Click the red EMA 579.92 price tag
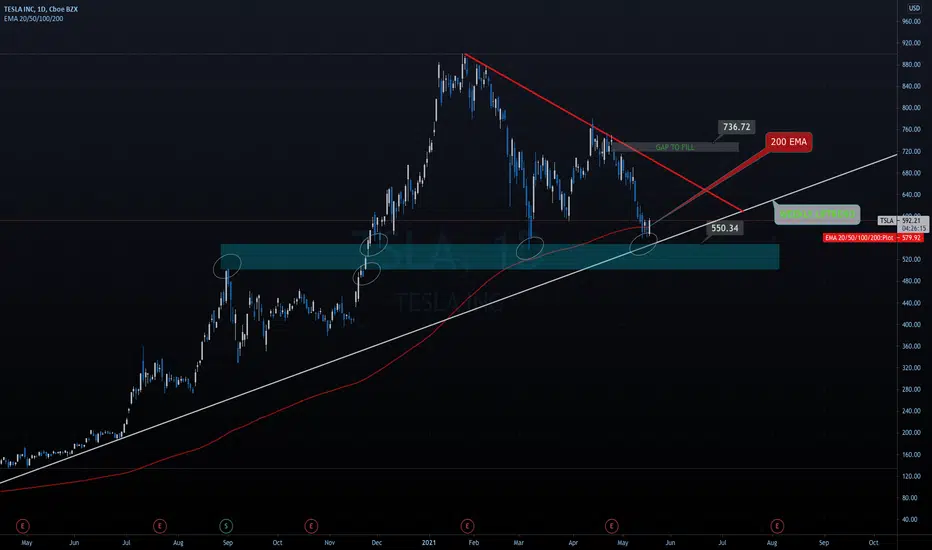932x550 pixels. point(873,238)
